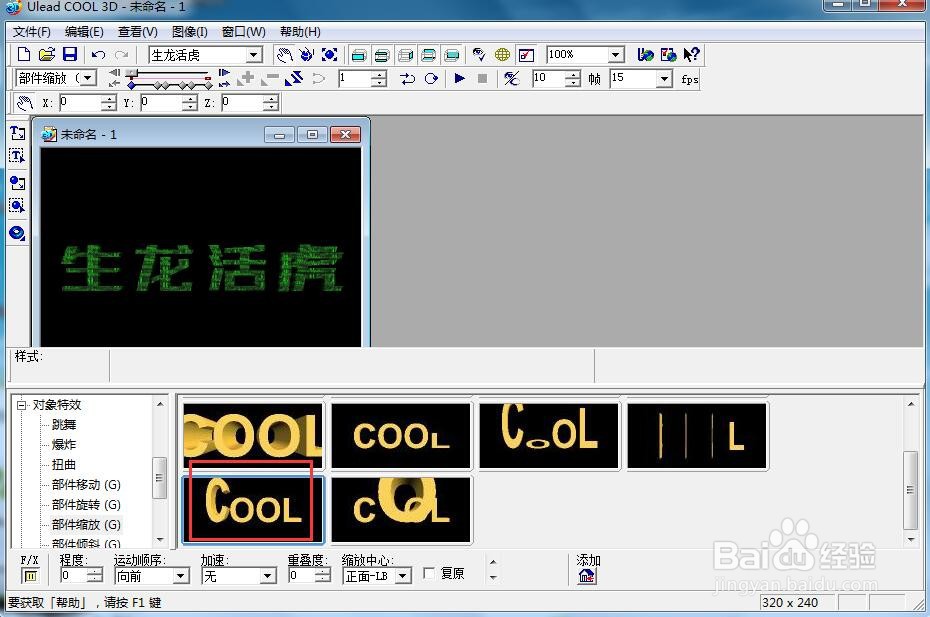Click the Insert text tool in the left sidebar
This screenshot has height=617, width=930.
(17, 132)
